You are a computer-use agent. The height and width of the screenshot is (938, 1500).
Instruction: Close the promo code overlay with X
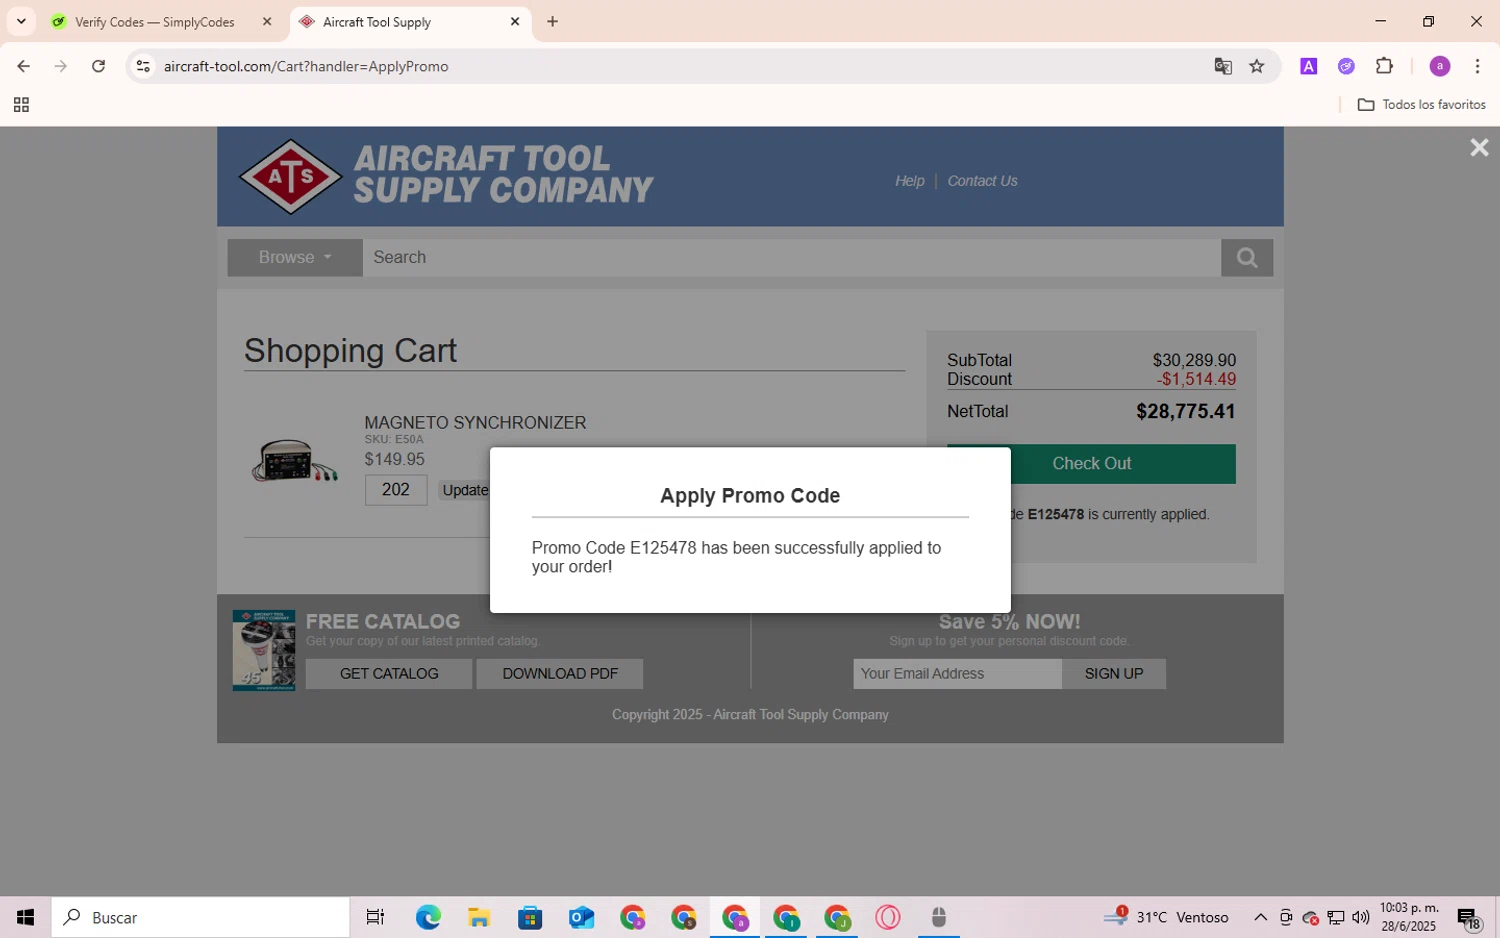point(1479,148)
